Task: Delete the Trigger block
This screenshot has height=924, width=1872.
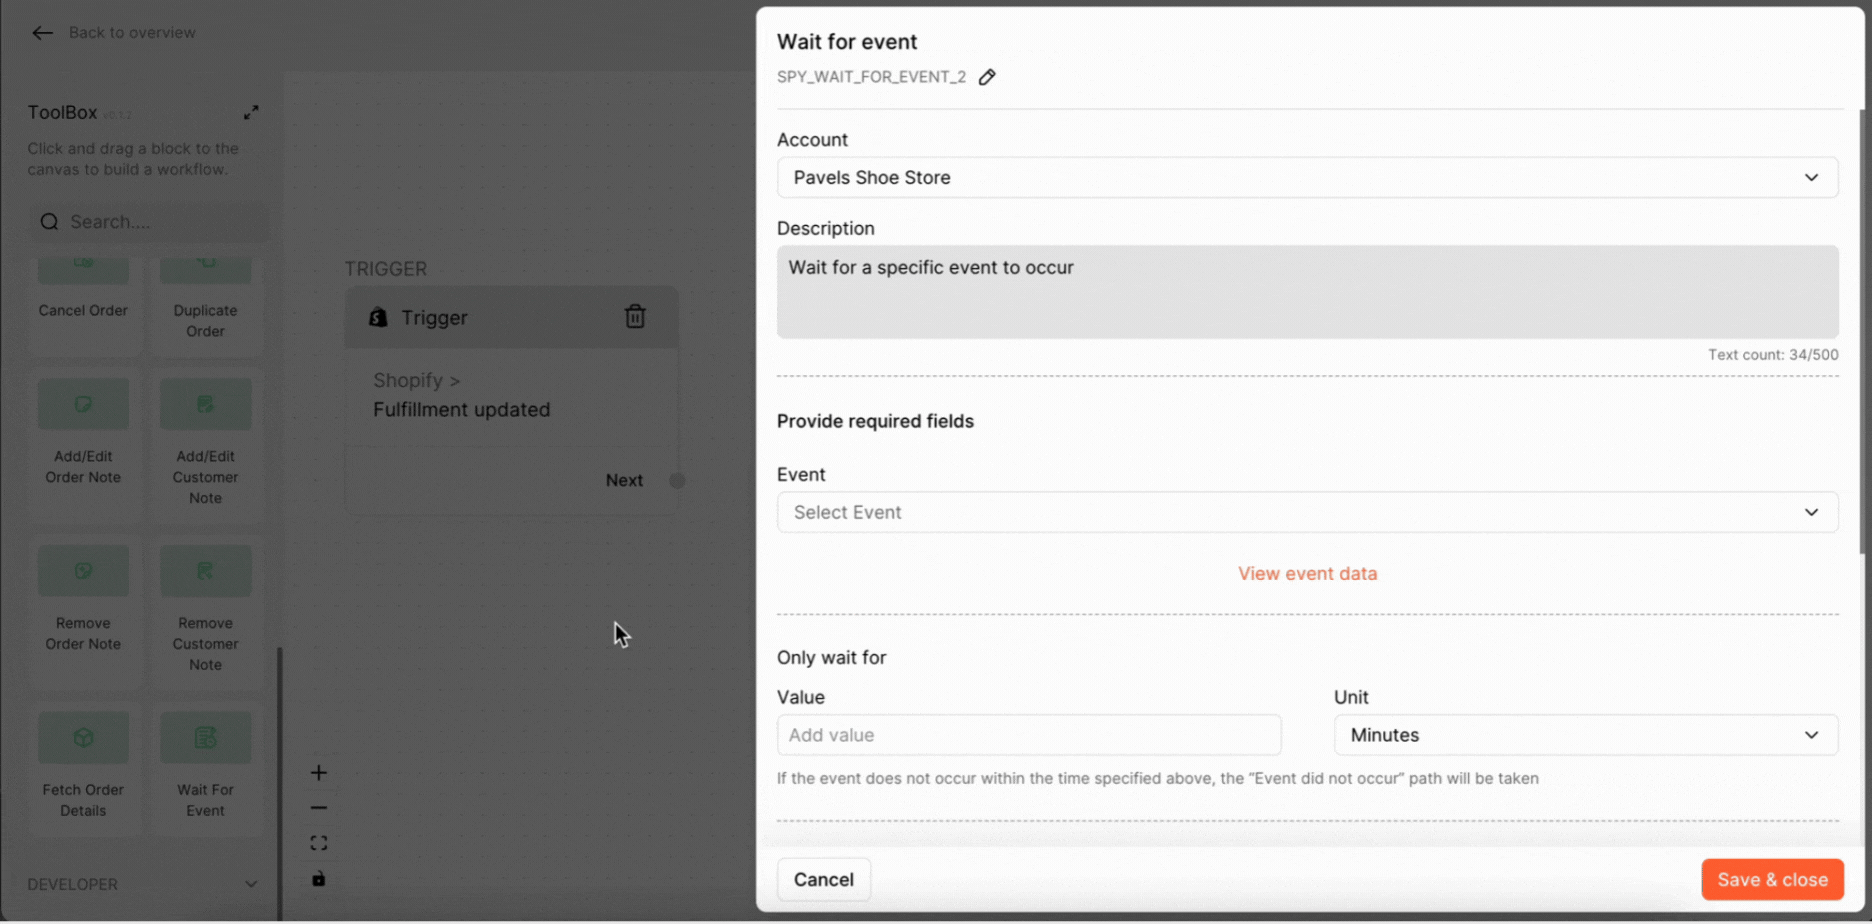Action: click(635, 317)
